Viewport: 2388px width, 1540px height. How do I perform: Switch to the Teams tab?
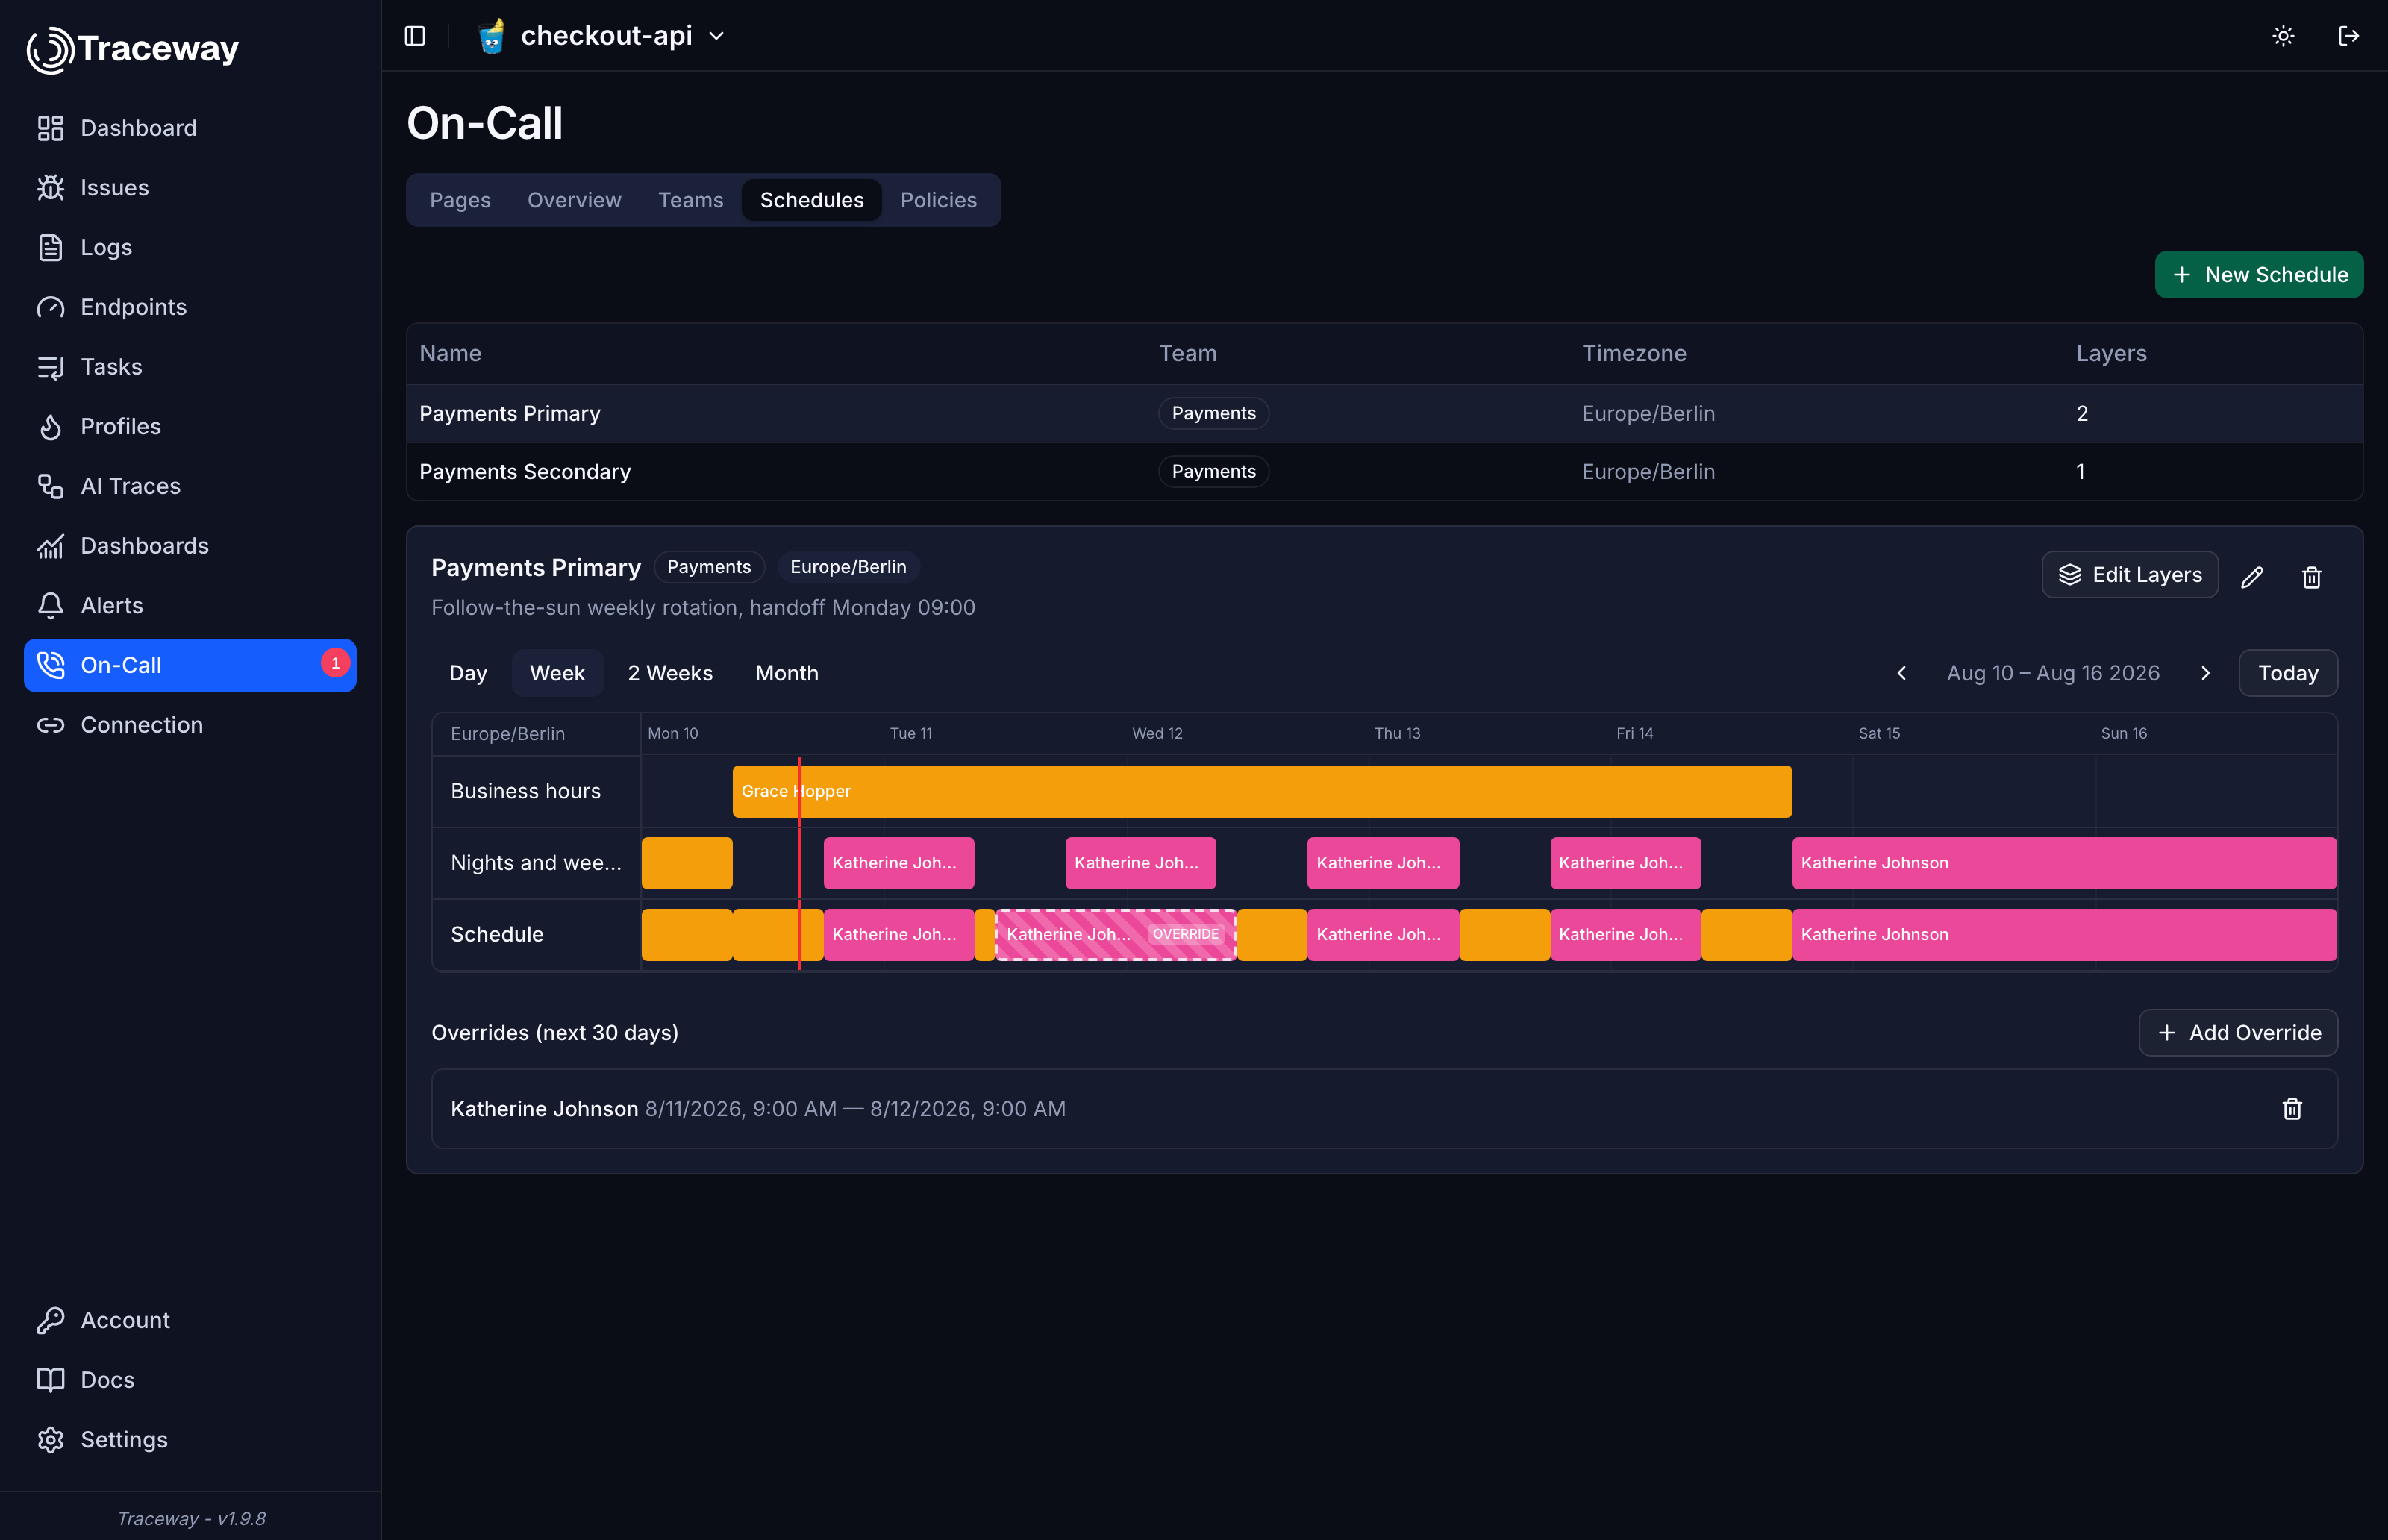(x=690, y=200)
